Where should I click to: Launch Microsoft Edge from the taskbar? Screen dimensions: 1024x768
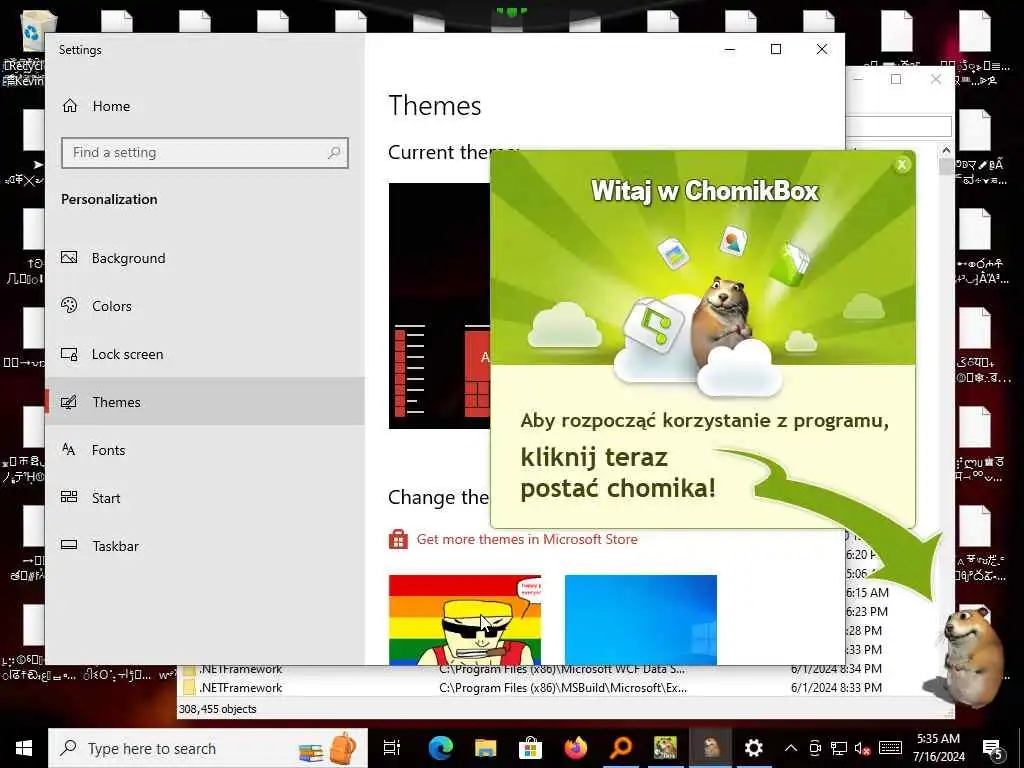pyautogui.click(x=441, y=748)
